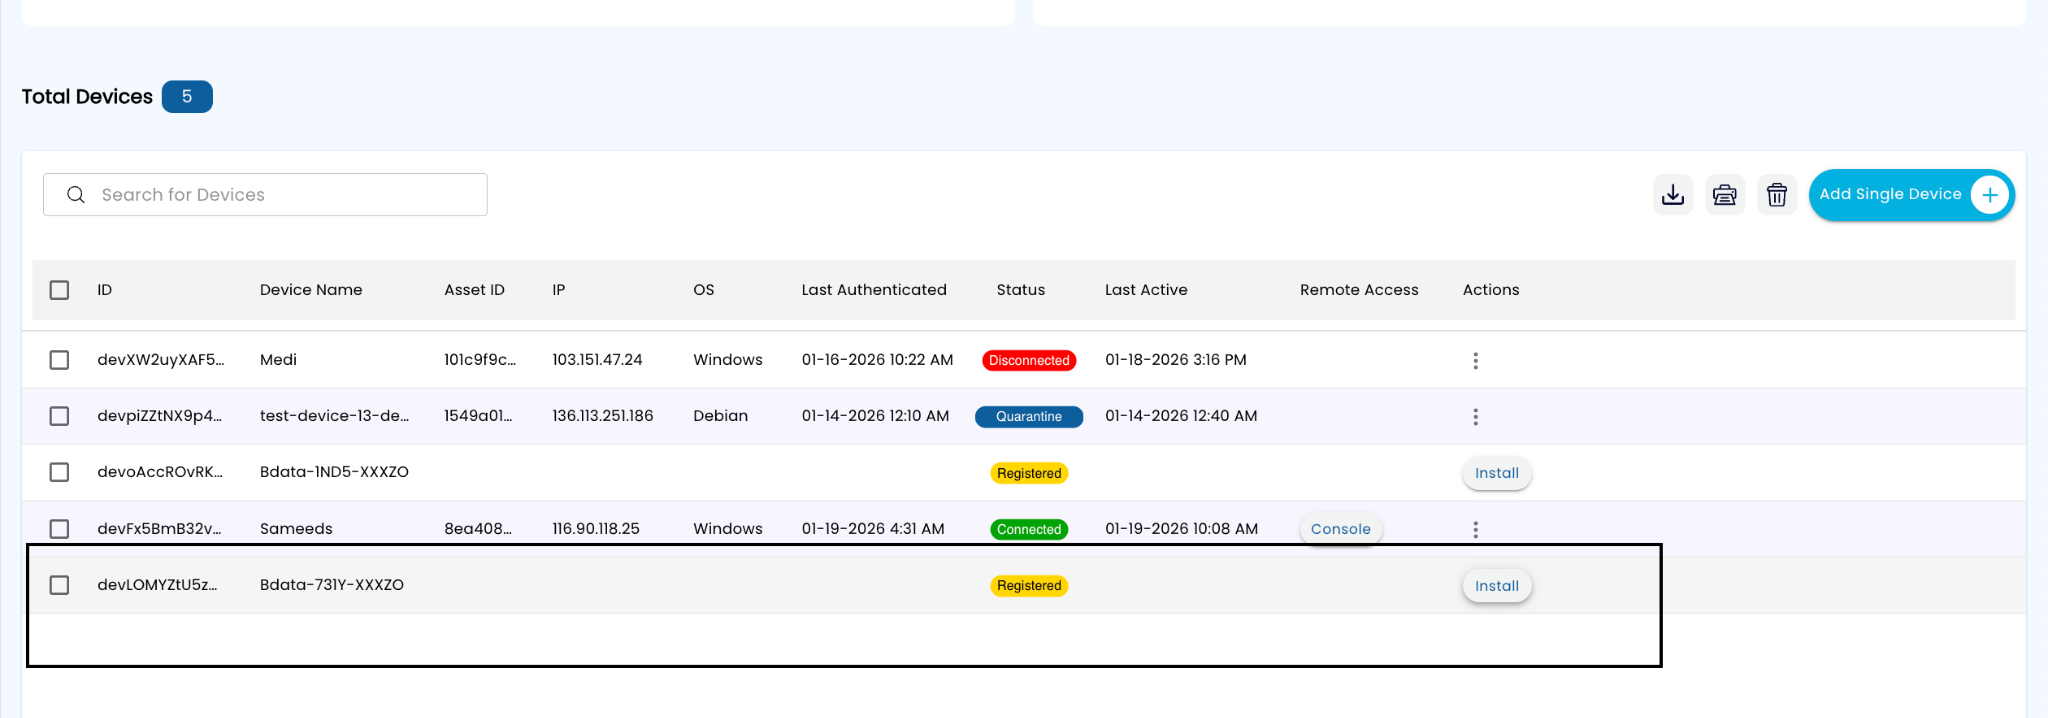The height and width of the screenshot is (718, 2048).
Task: Click the Total Devices heading
Action: pyautogui.click(x=87, y=97)
